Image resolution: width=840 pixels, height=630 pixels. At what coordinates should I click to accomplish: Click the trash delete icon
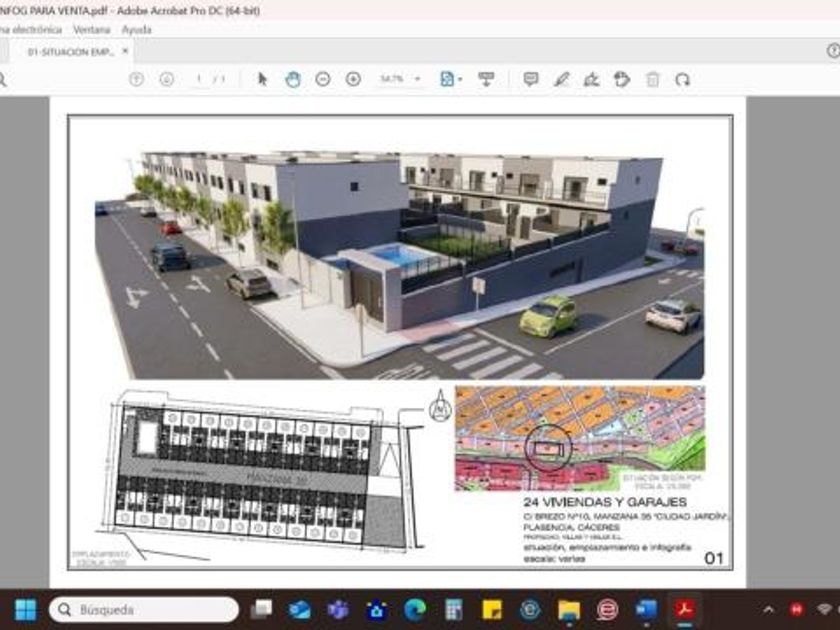click(x=652, y=79)
